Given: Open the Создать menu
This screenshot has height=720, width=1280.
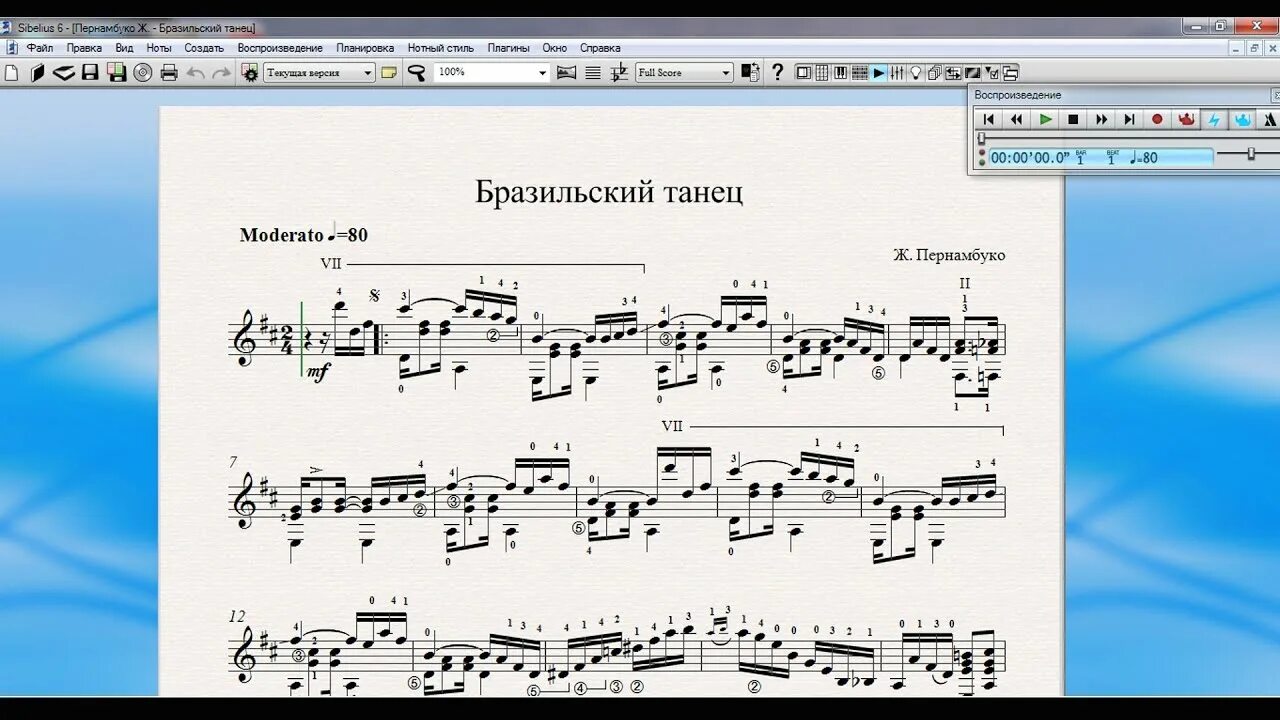Looking at the screenshot, I should pos(204,47).
